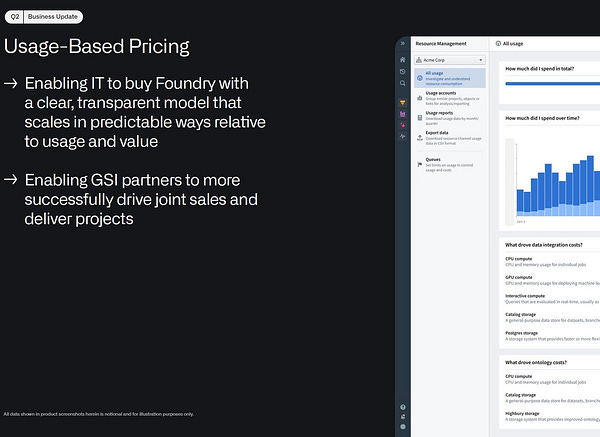Image resolution: width=600 pixels, height=437 pixels.
Task: Click the first bar above the Jan 1 label
Action: click(520, 202)
